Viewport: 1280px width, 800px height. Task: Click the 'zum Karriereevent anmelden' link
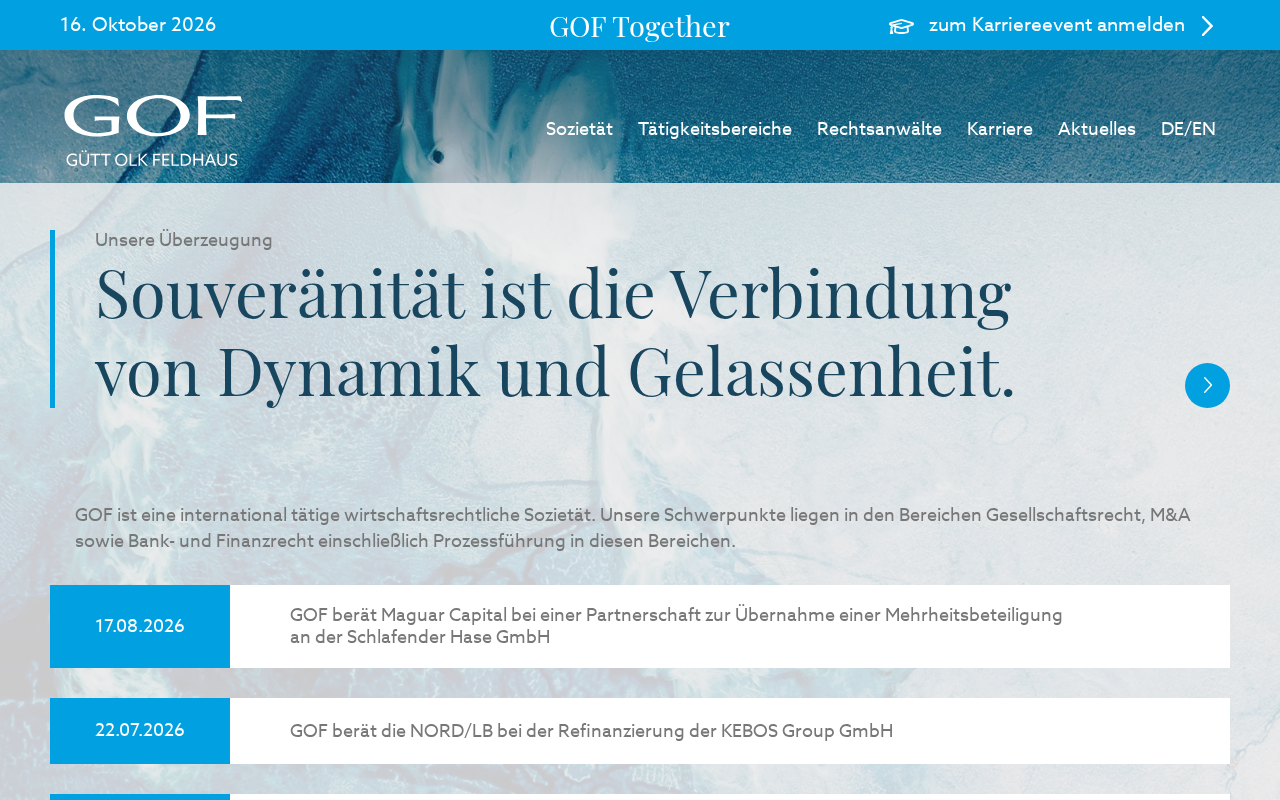tap(1057, 25)
